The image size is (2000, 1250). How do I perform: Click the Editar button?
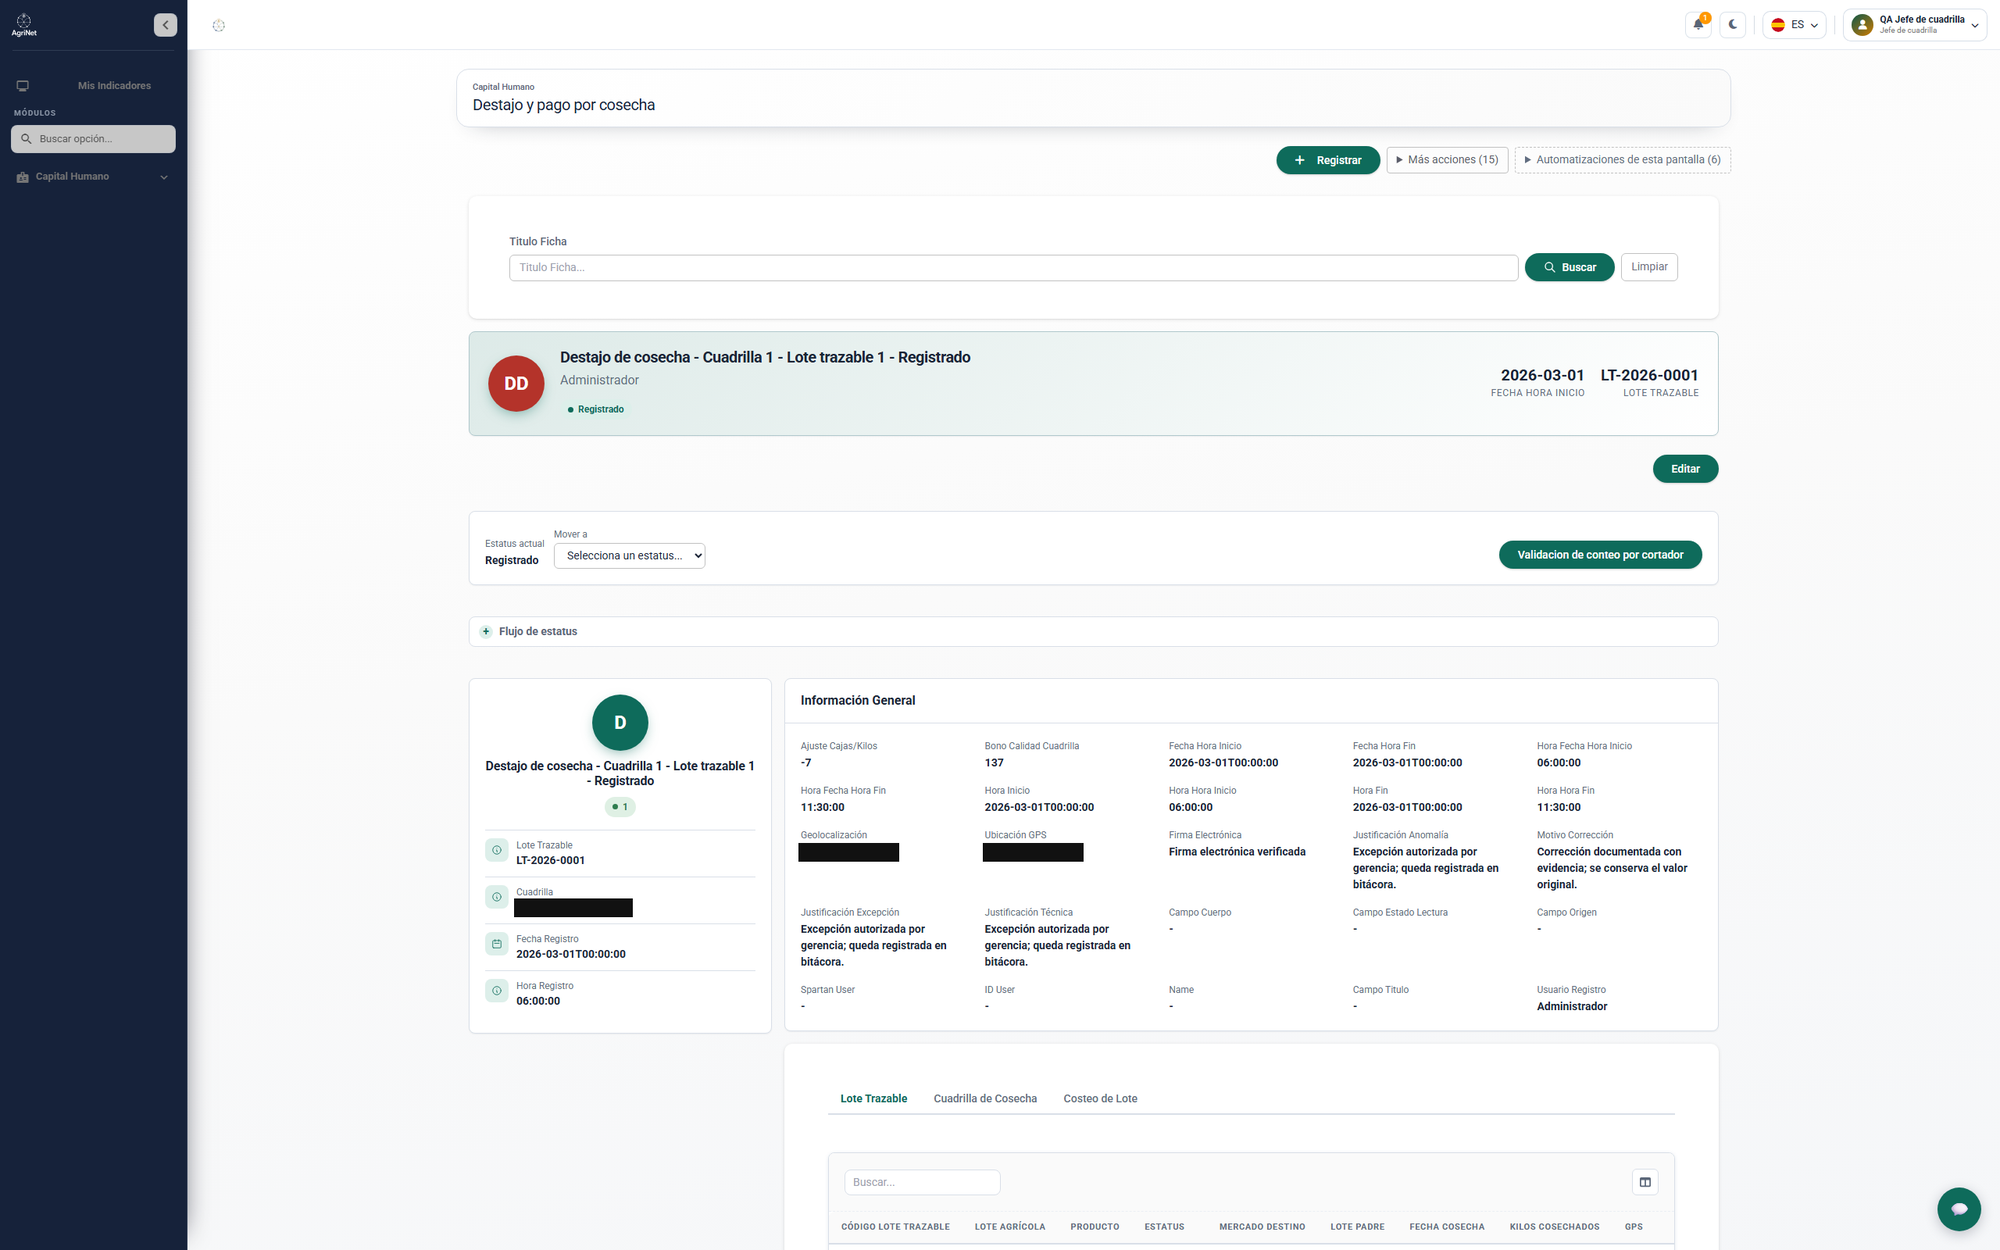point(1685,469)
